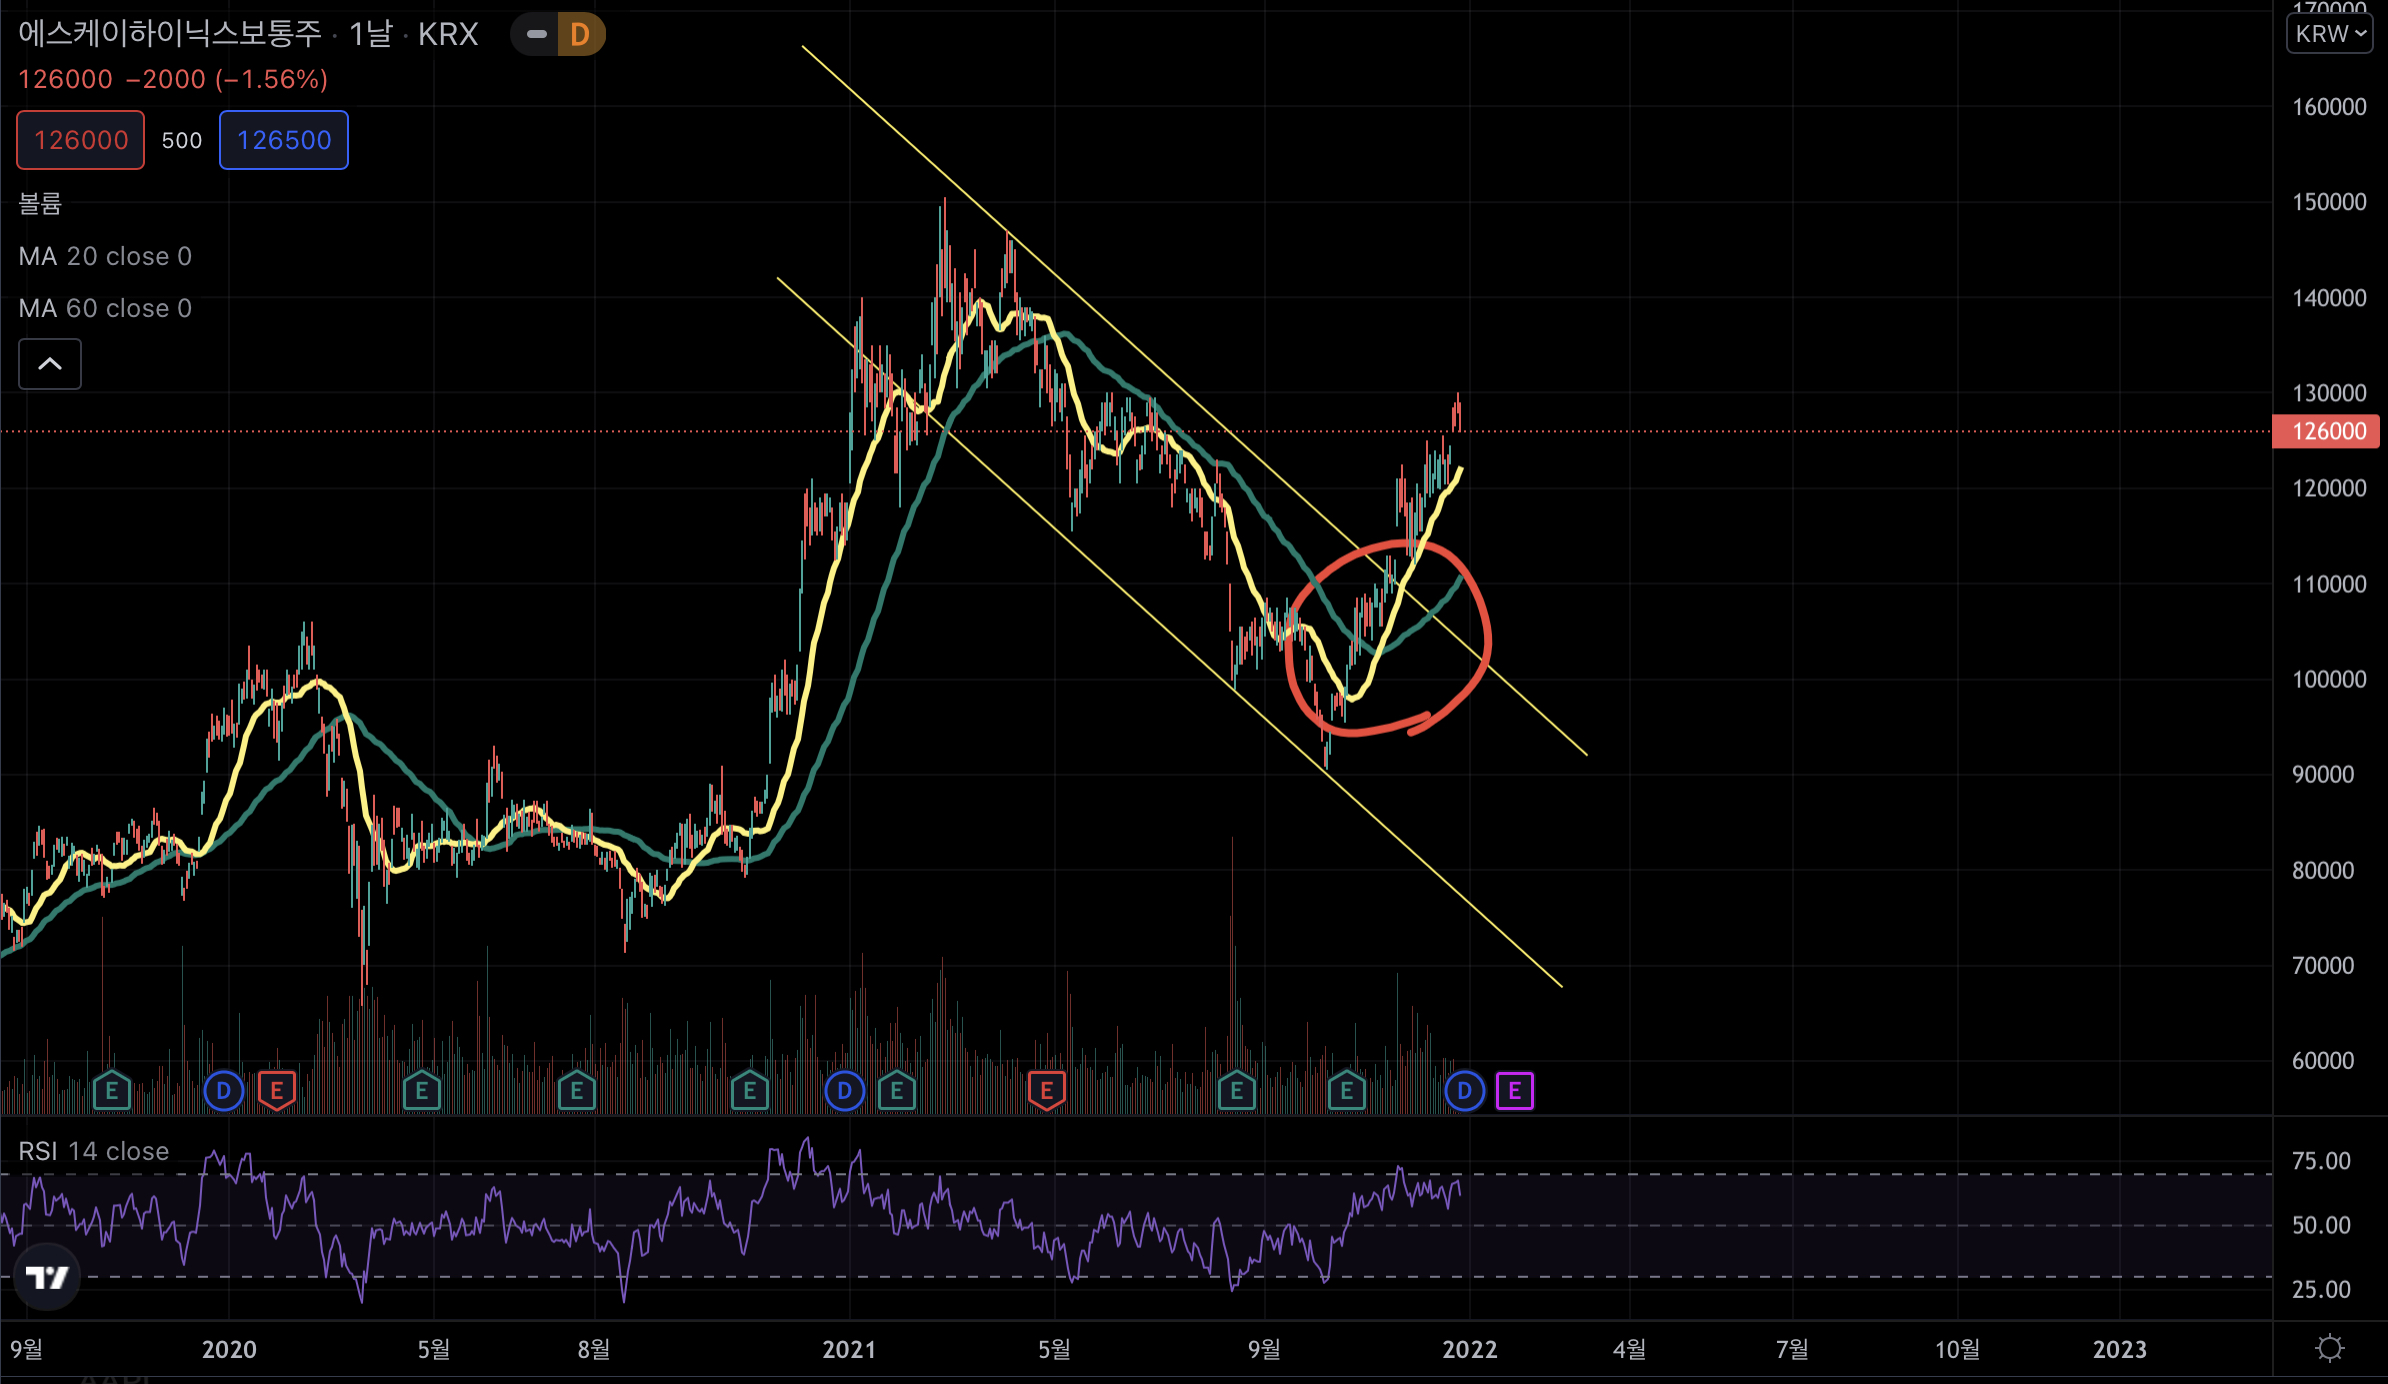
Task: Select the symbol name 에스케이하이닉스보통주
Action: point(170,34)
